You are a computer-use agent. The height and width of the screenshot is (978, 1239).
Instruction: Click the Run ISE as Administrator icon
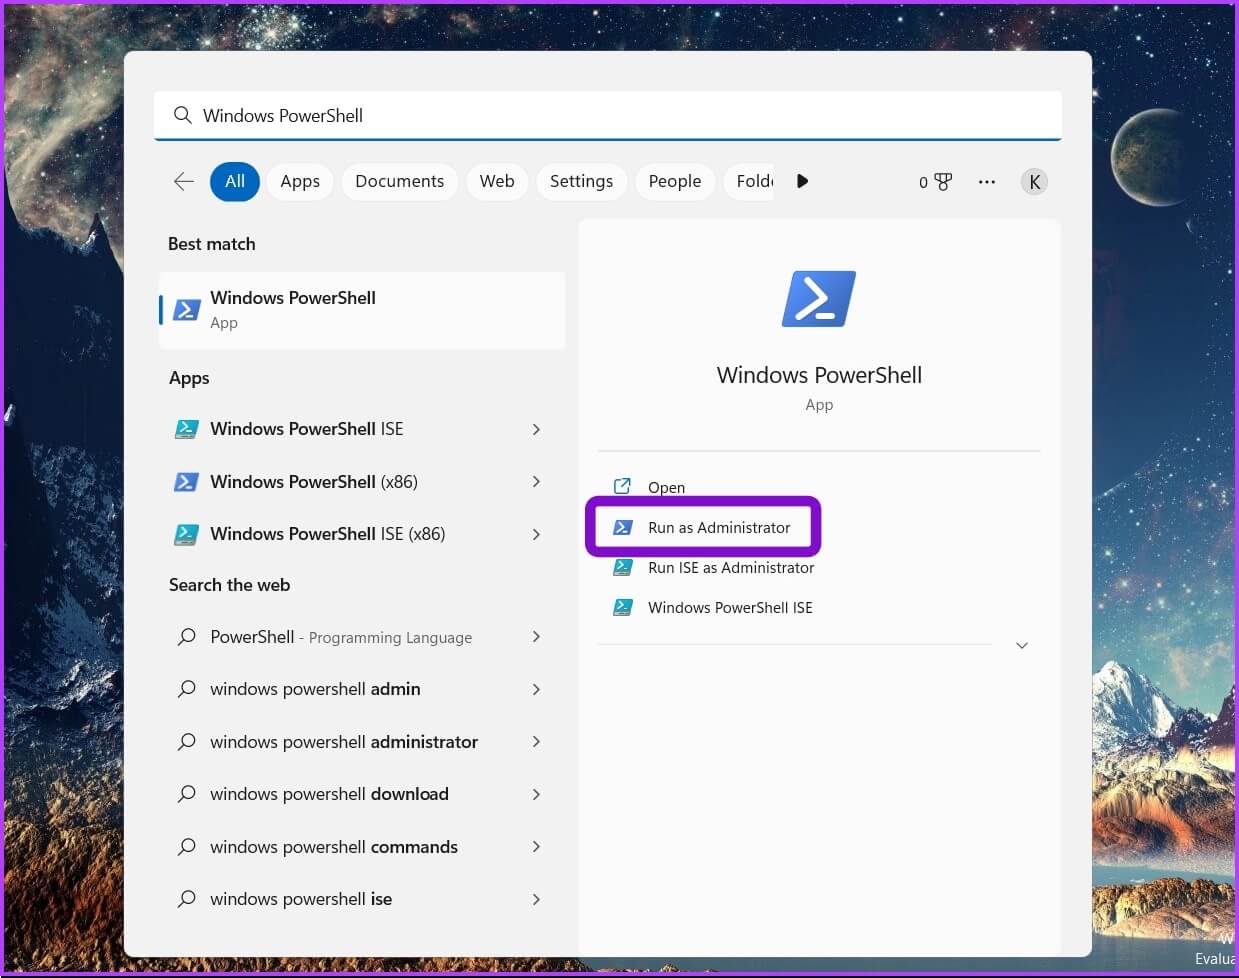click(622, 567)
